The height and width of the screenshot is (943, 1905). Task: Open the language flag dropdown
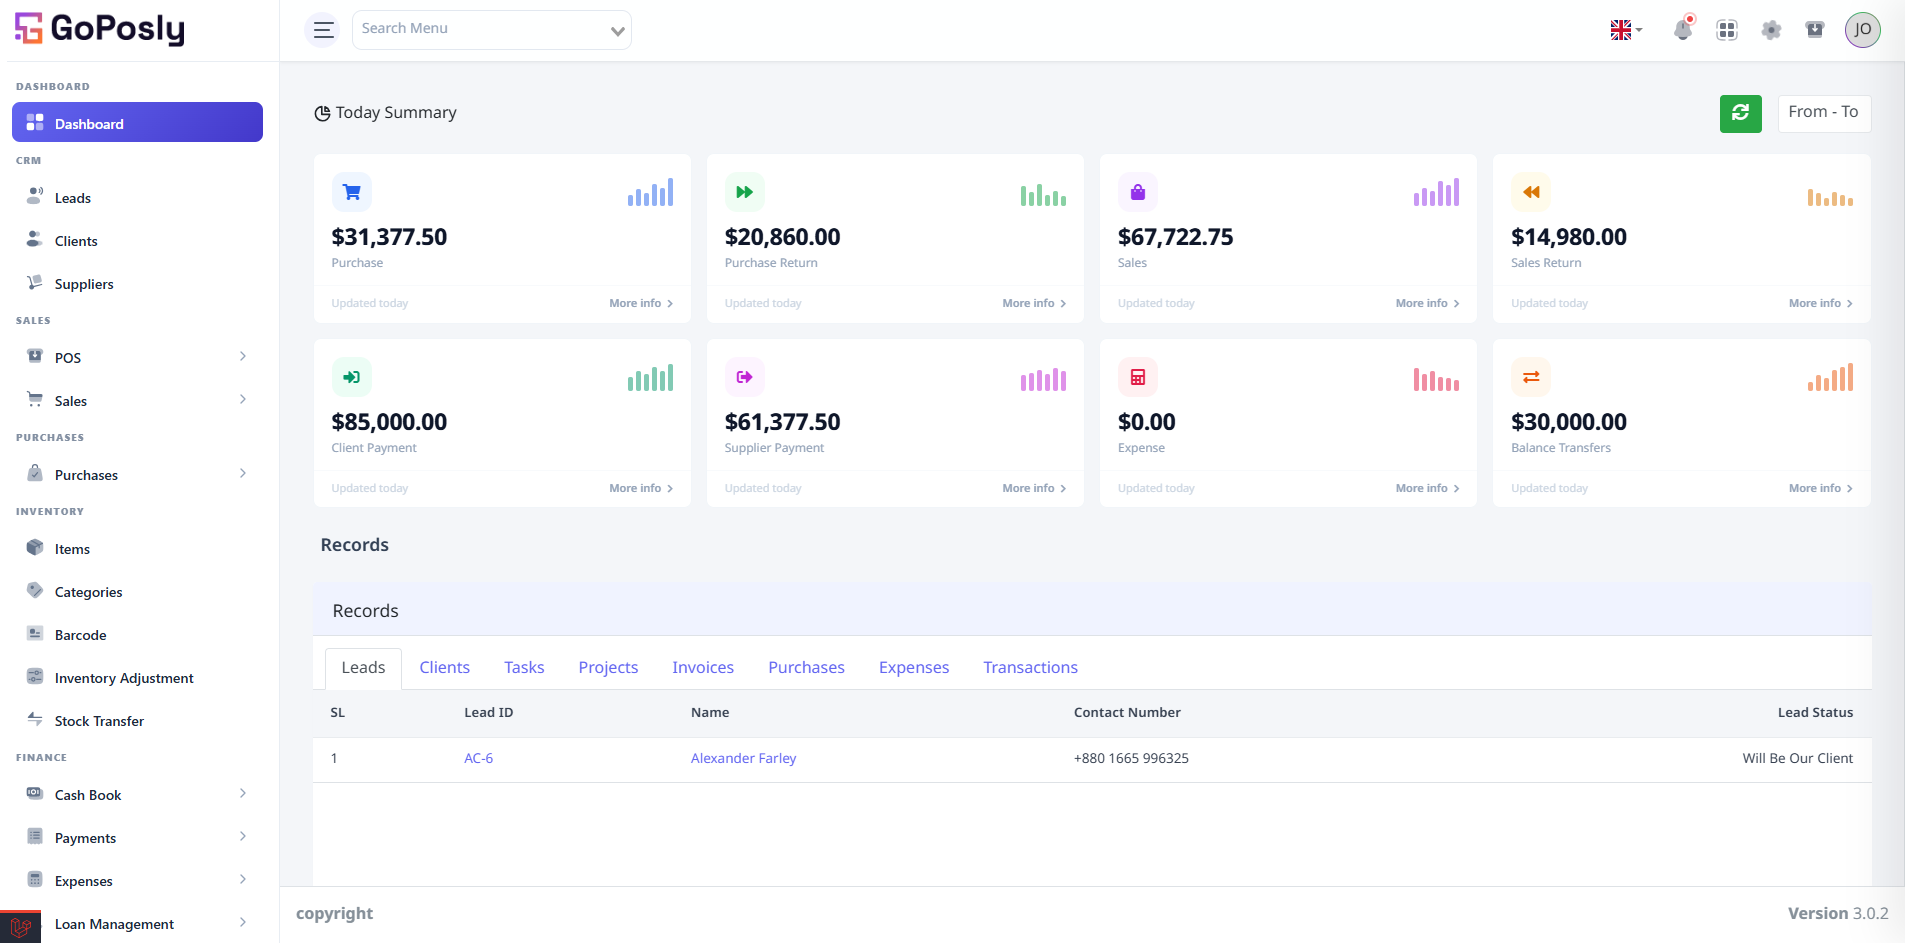1627,30
